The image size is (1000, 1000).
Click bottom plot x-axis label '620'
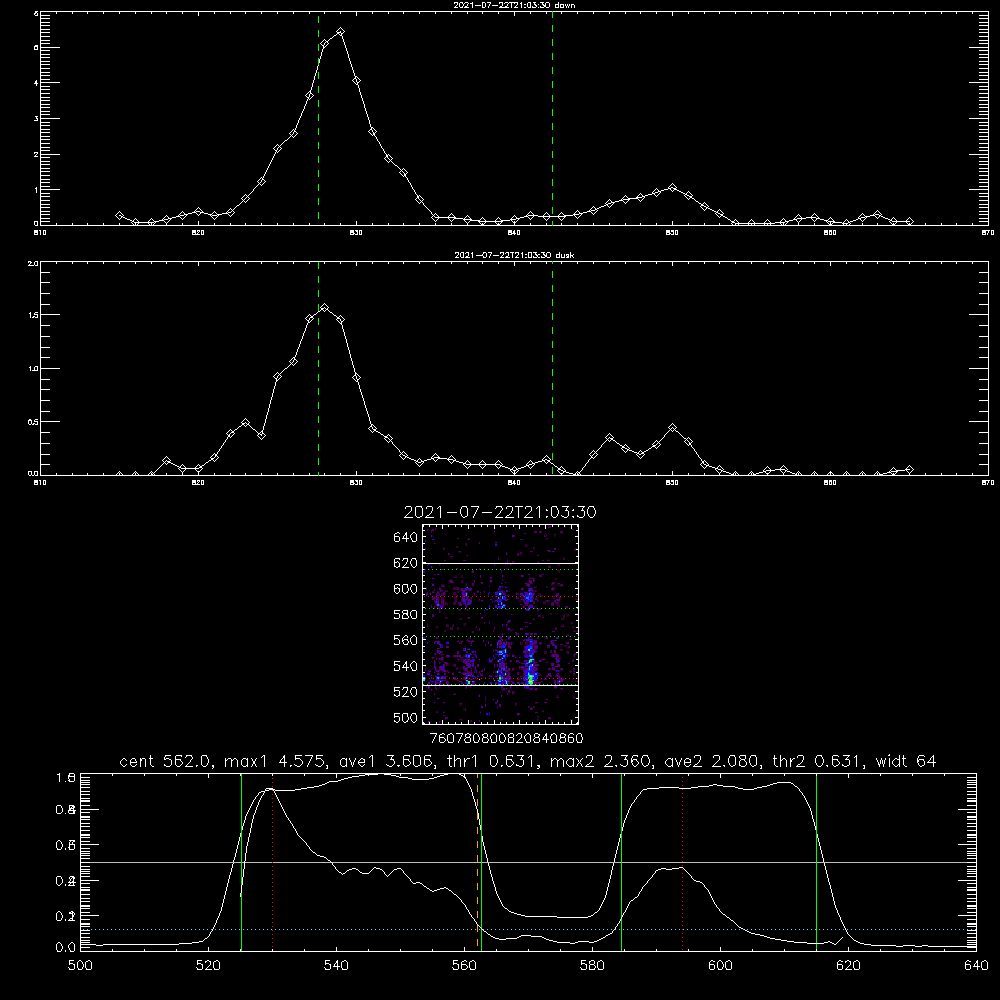(x=849, y=966)
